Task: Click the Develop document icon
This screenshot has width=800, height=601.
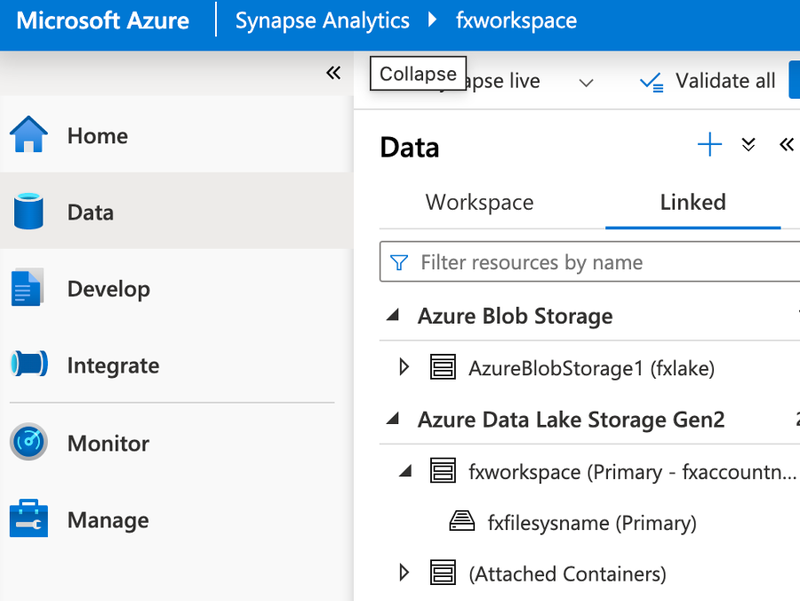Action: [x=27, y=287]
